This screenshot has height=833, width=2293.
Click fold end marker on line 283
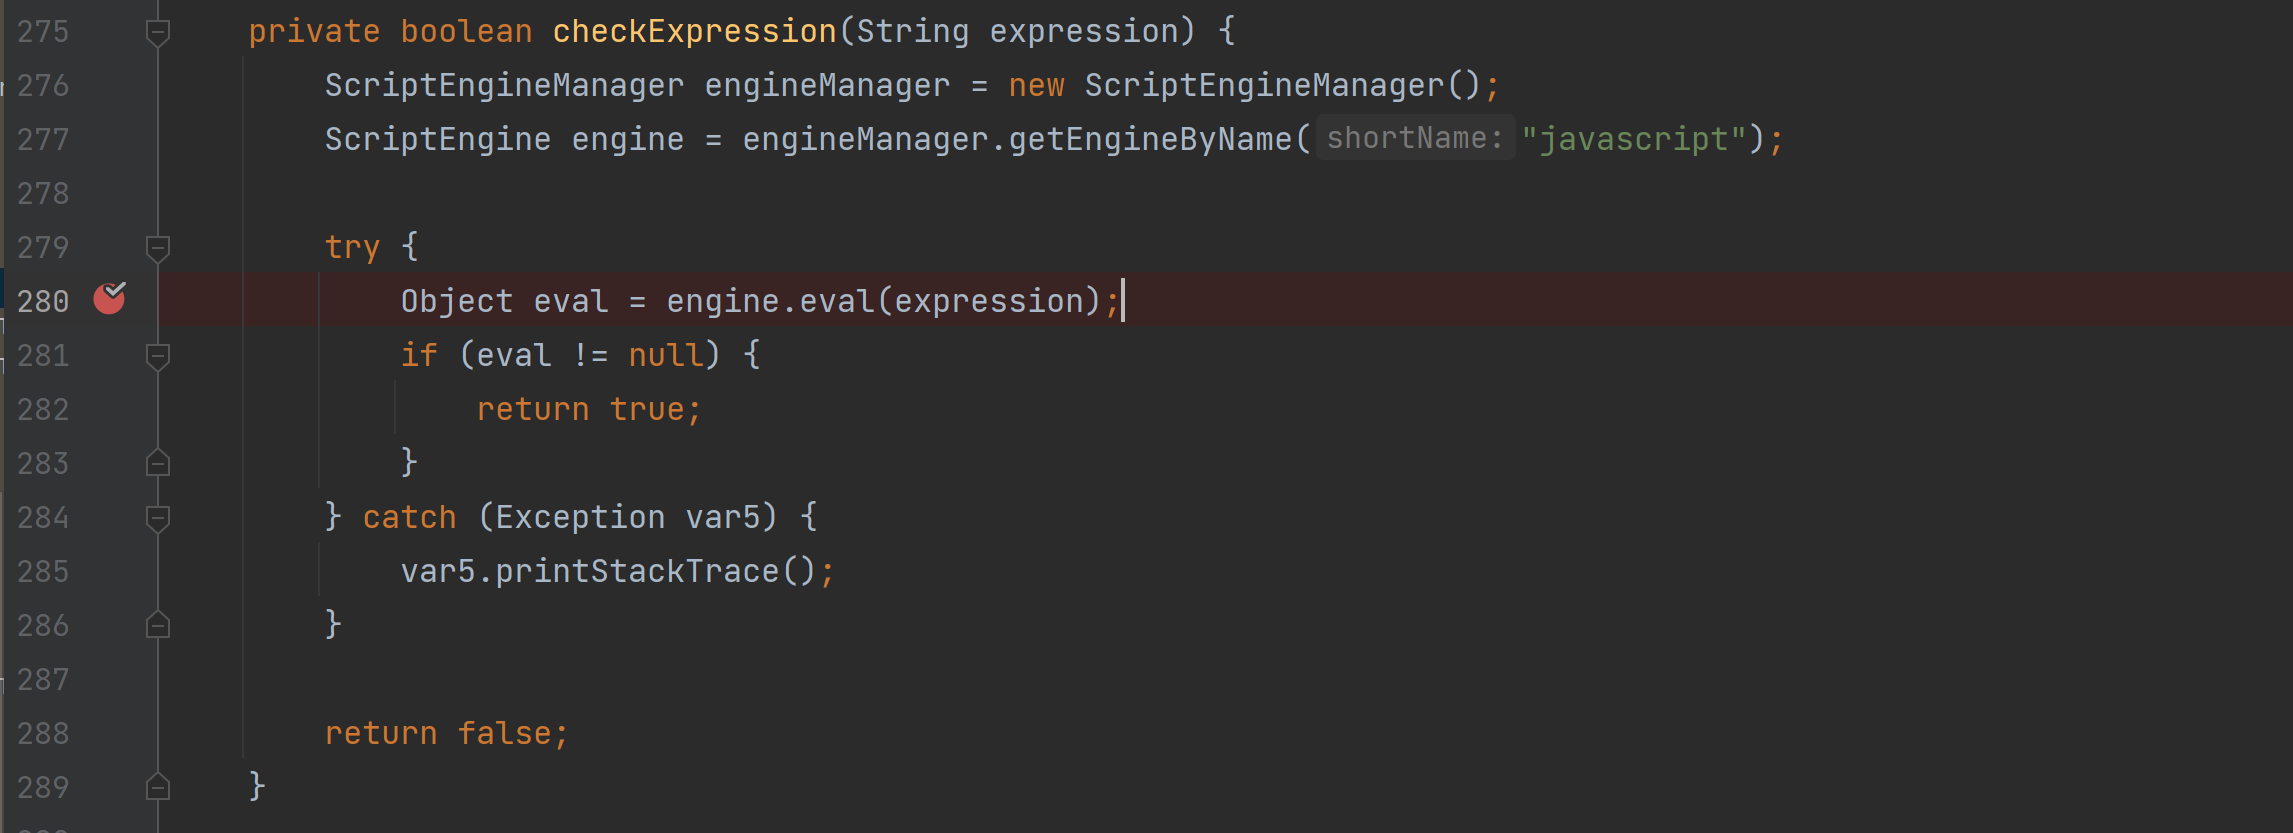pos(158,463)
